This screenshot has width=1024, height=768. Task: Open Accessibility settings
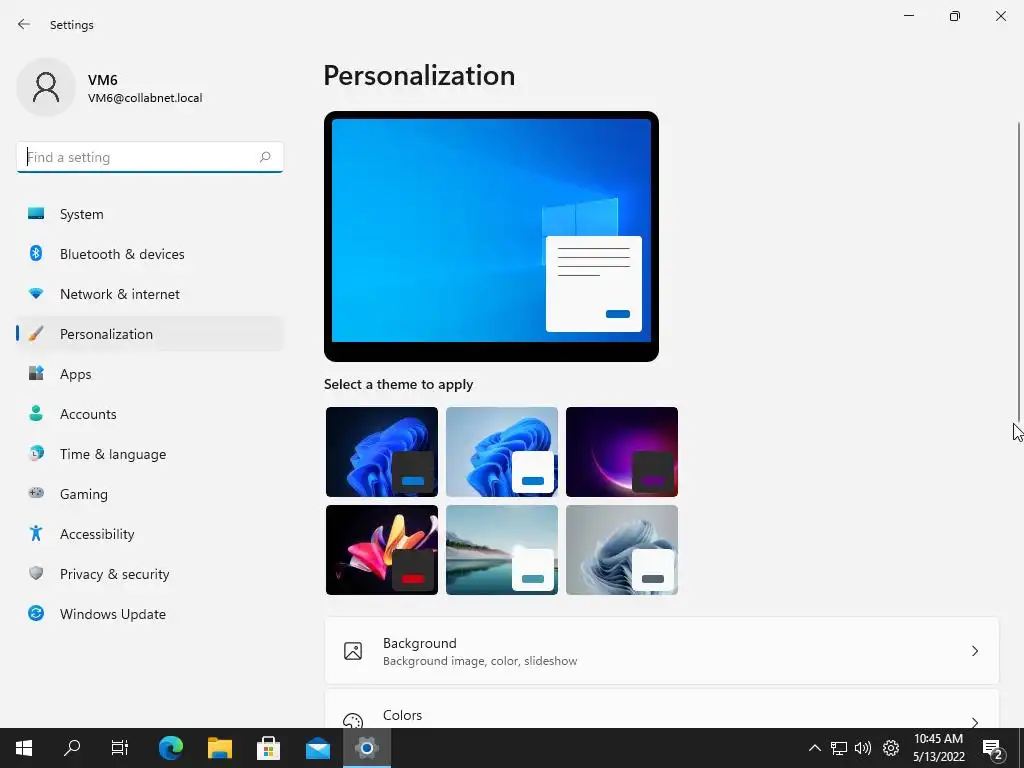coord(150,534)
